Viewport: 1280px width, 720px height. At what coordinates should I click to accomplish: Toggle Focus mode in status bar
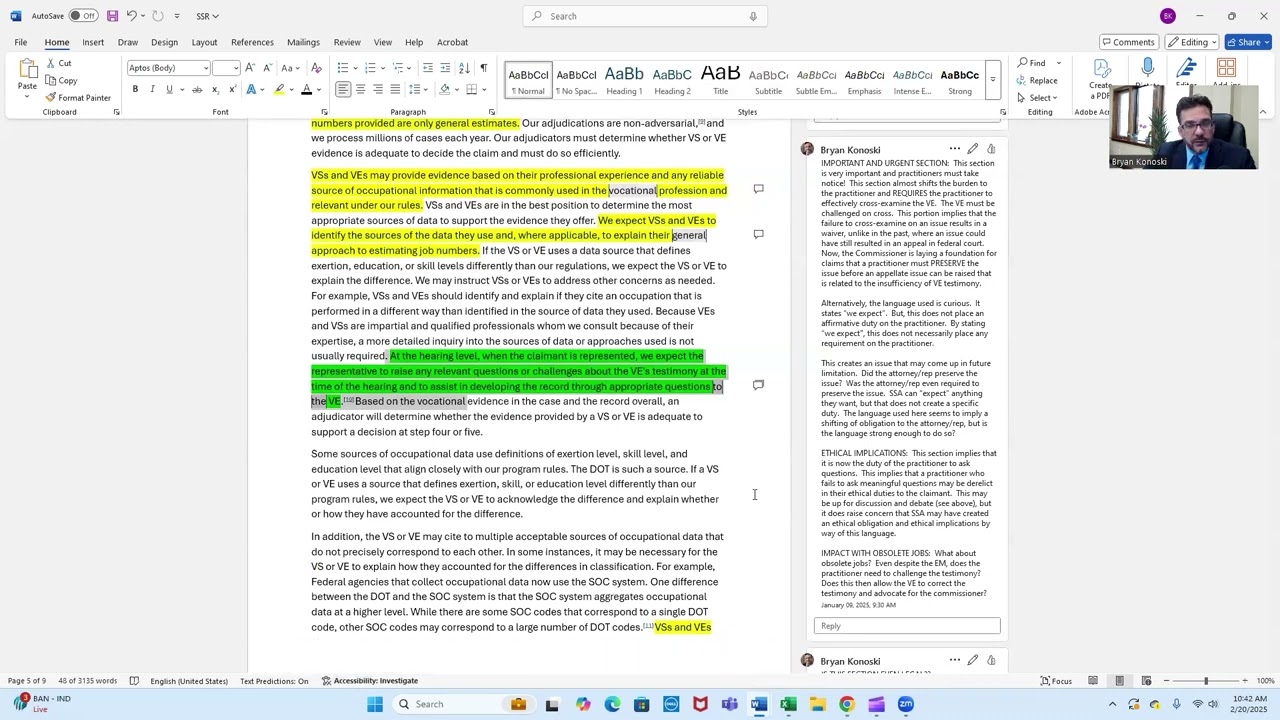point(1056,681)
